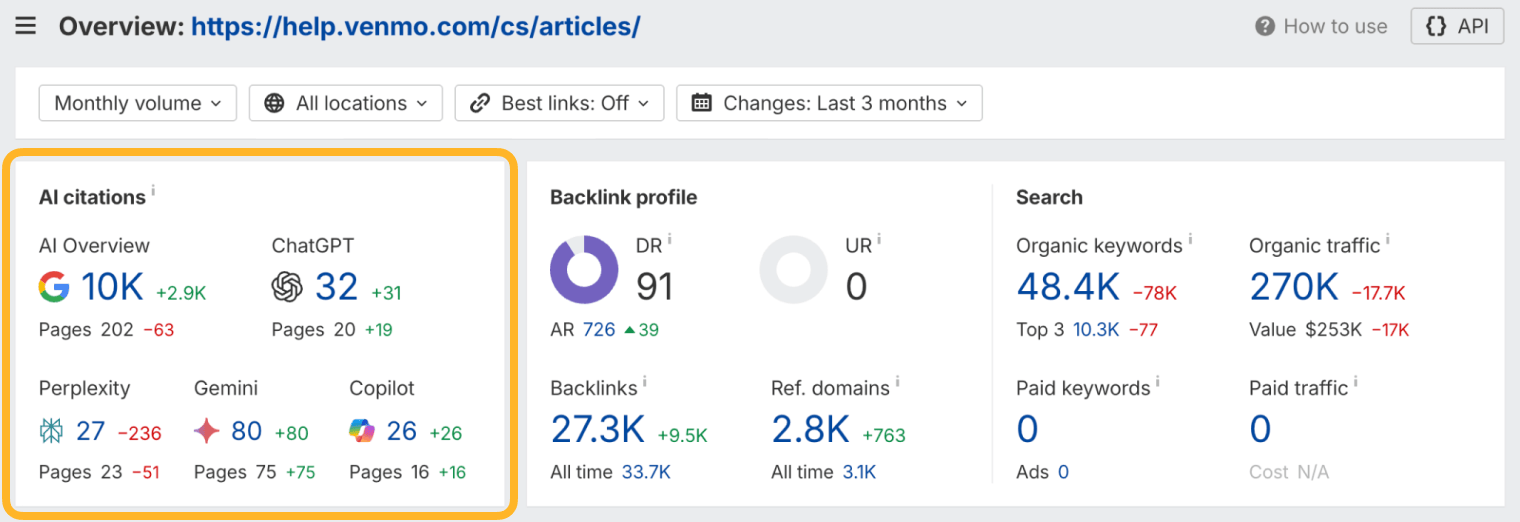Screen dimensions: 1520x522
Task: Click the API button
Action: 1457,27
